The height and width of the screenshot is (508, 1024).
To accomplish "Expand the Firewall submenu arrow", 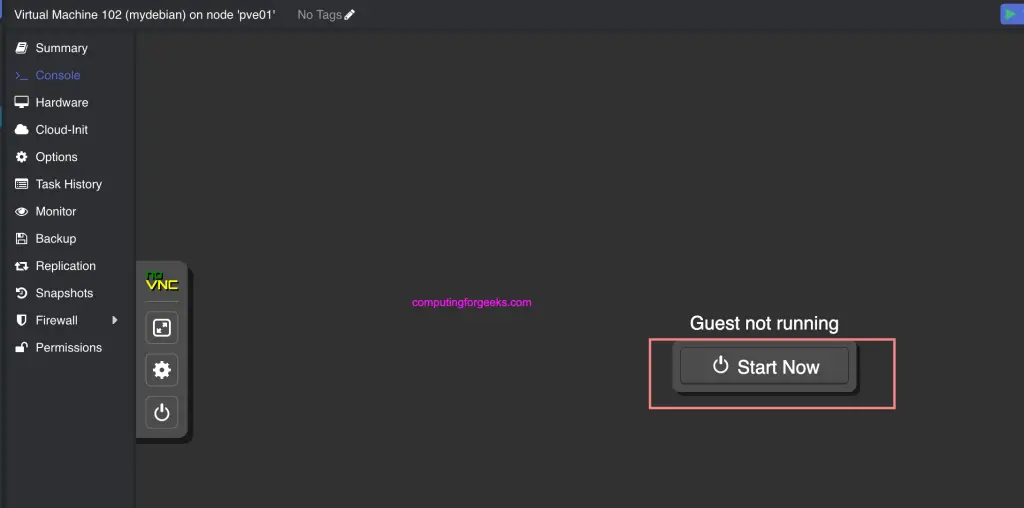I will [x=115, y=320].
